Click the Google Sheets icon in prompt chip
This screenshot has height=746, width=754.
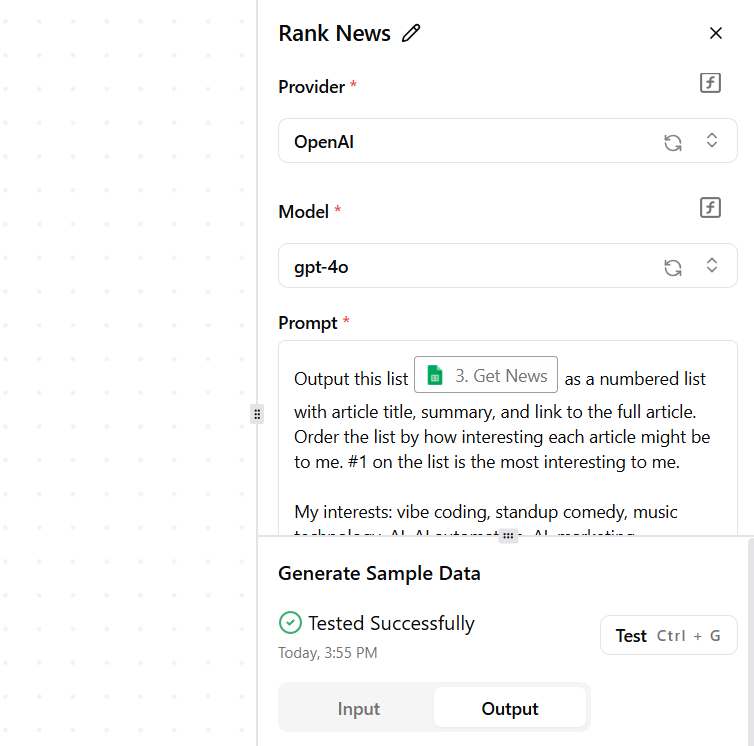coord(435,376)
